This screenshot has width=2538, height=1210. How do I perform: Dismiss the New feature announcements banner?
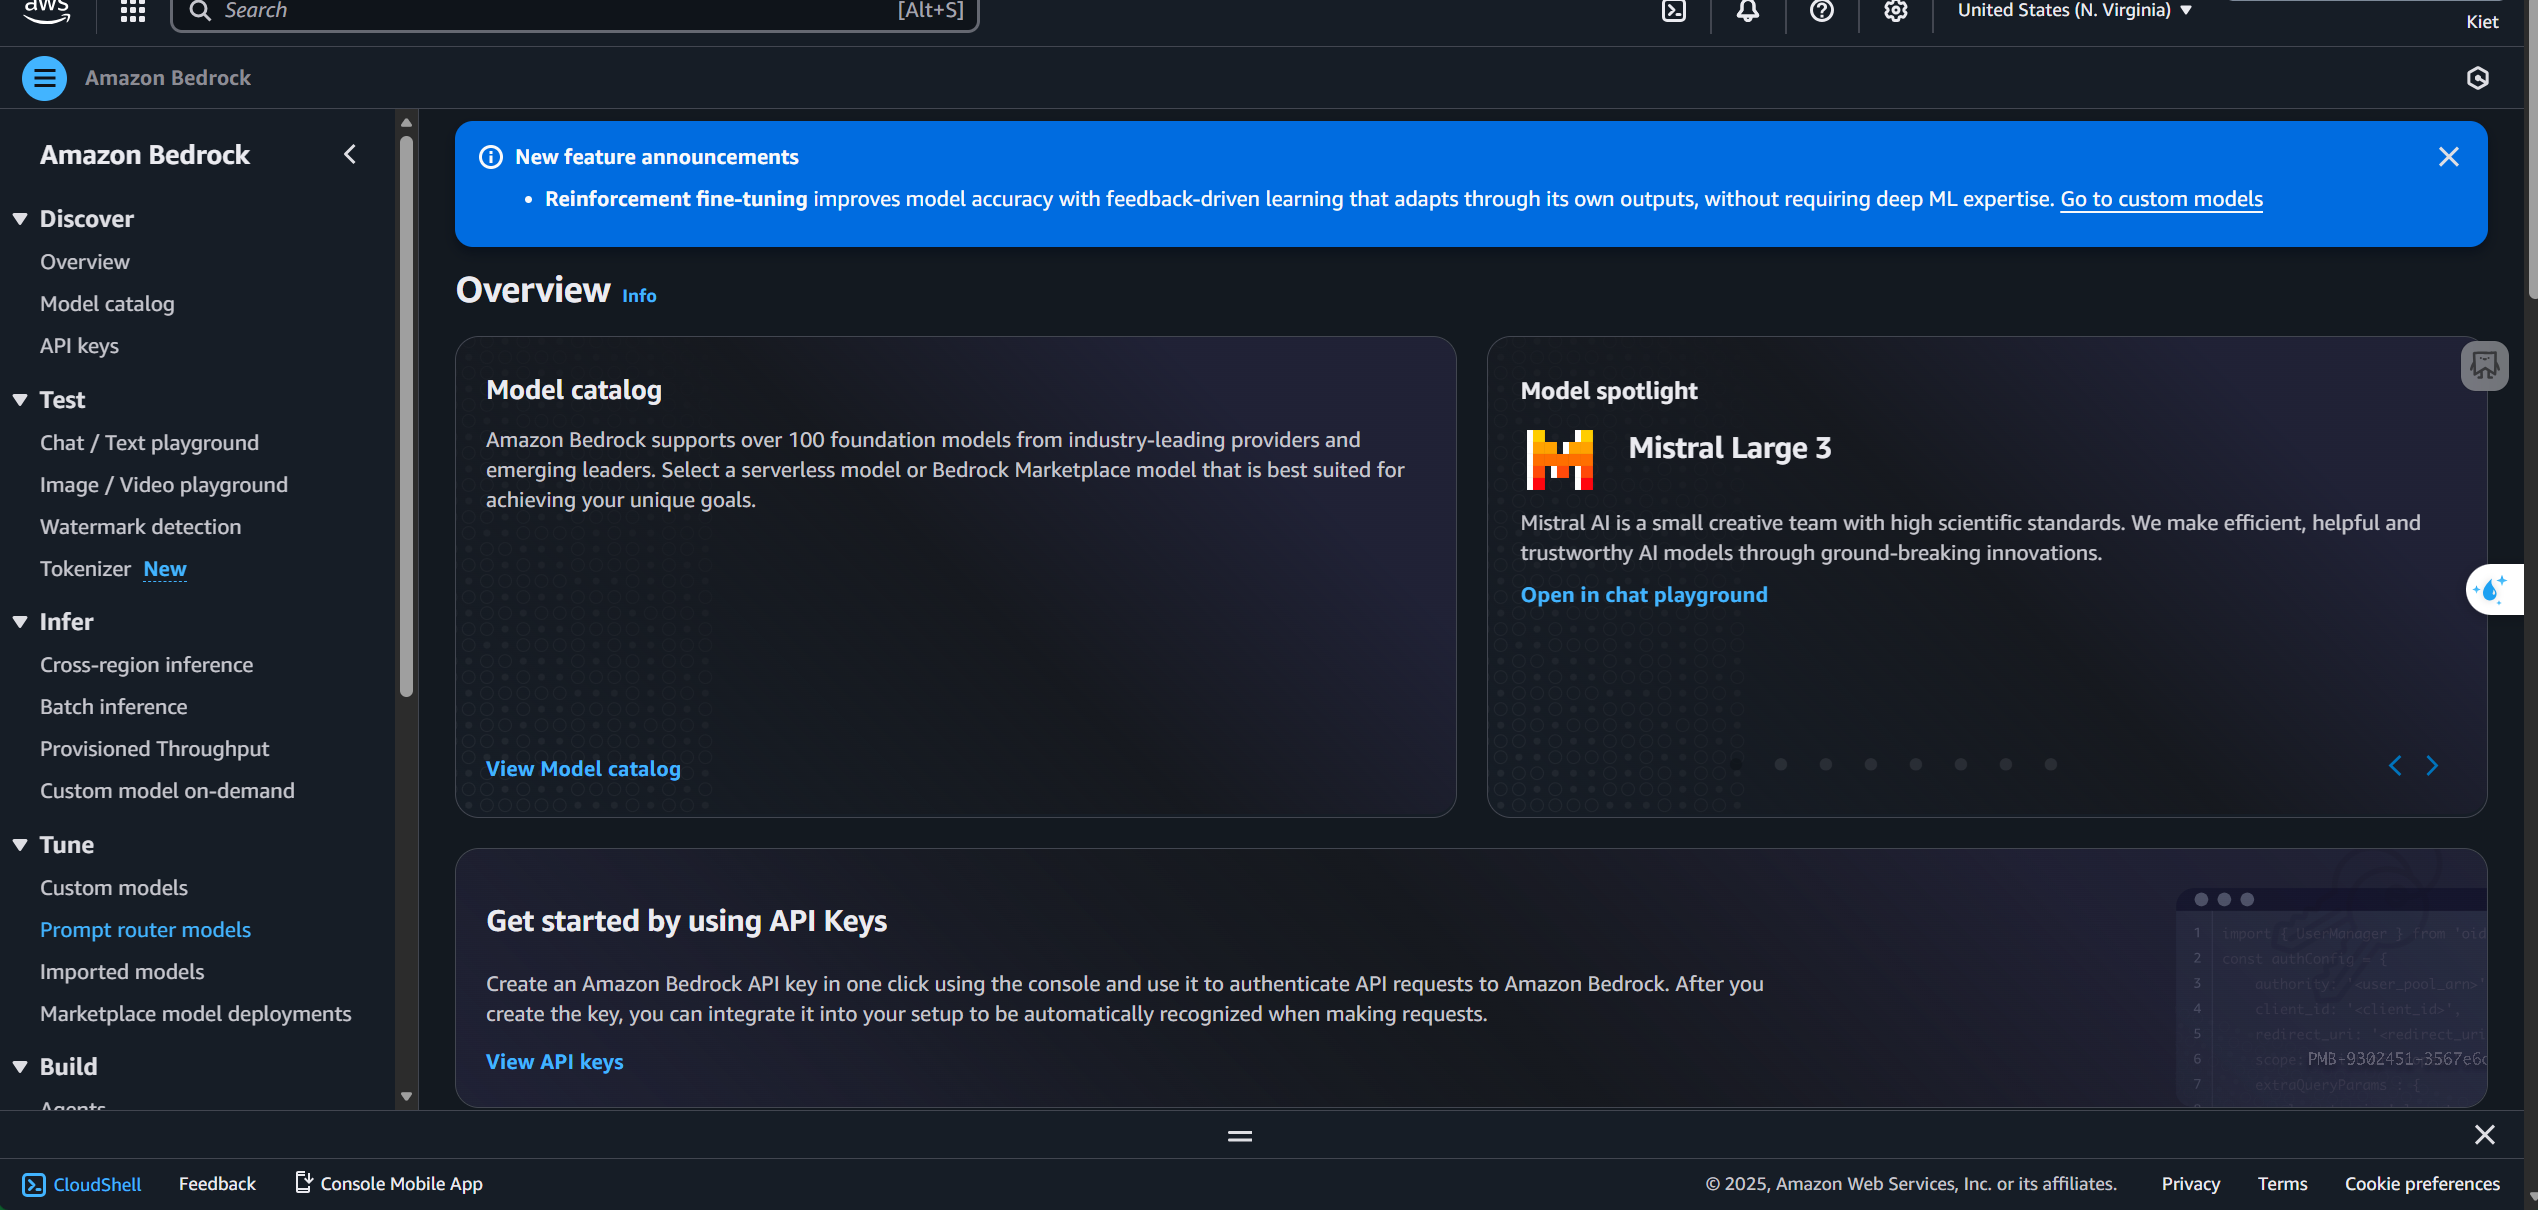(2448, 157)
